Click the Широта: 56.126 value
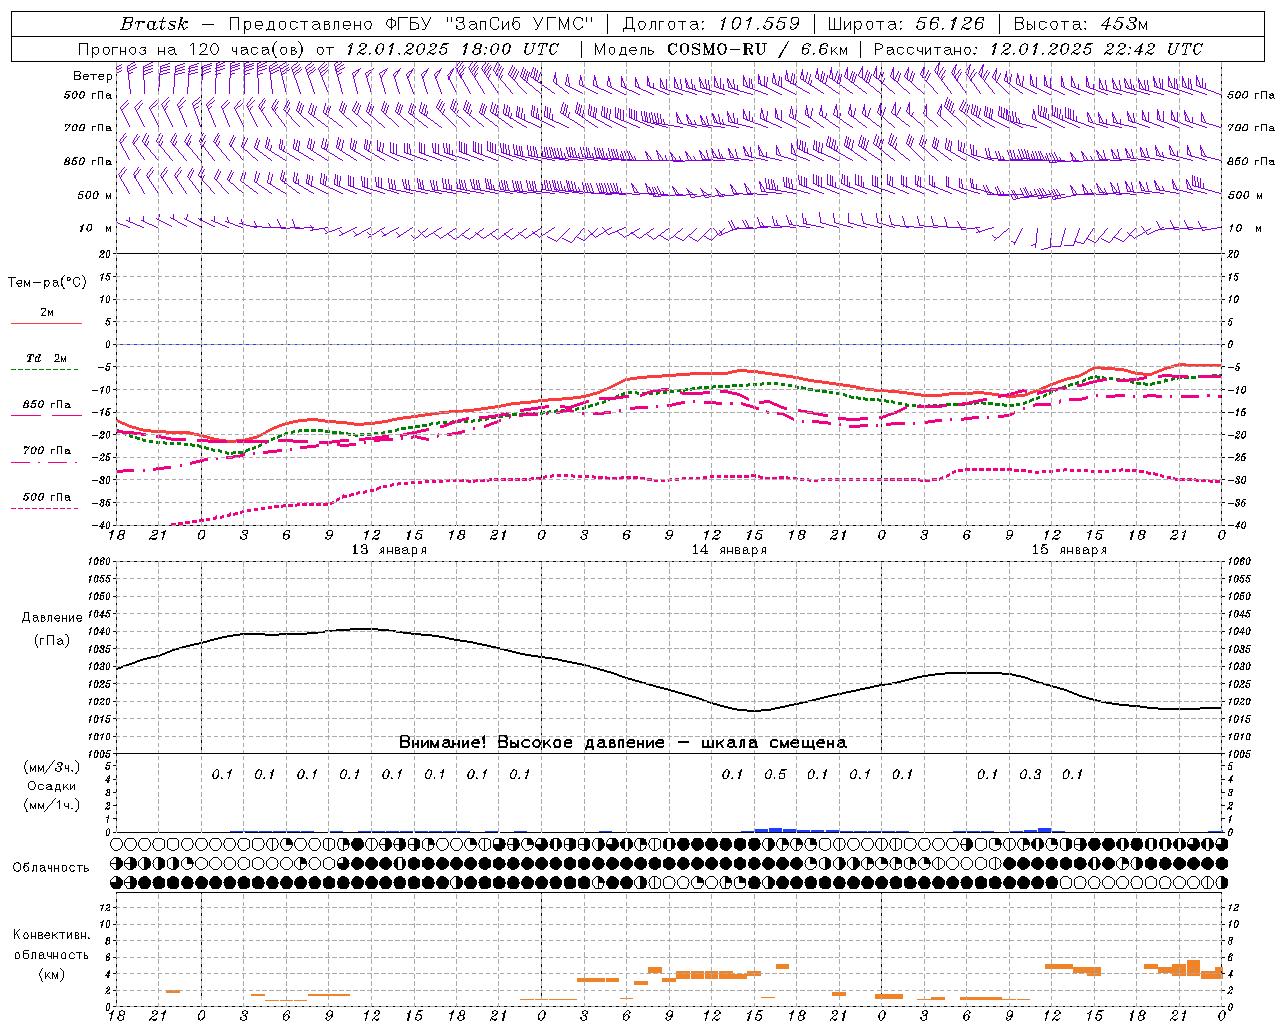1280x1024 pixels. point(906,24)
